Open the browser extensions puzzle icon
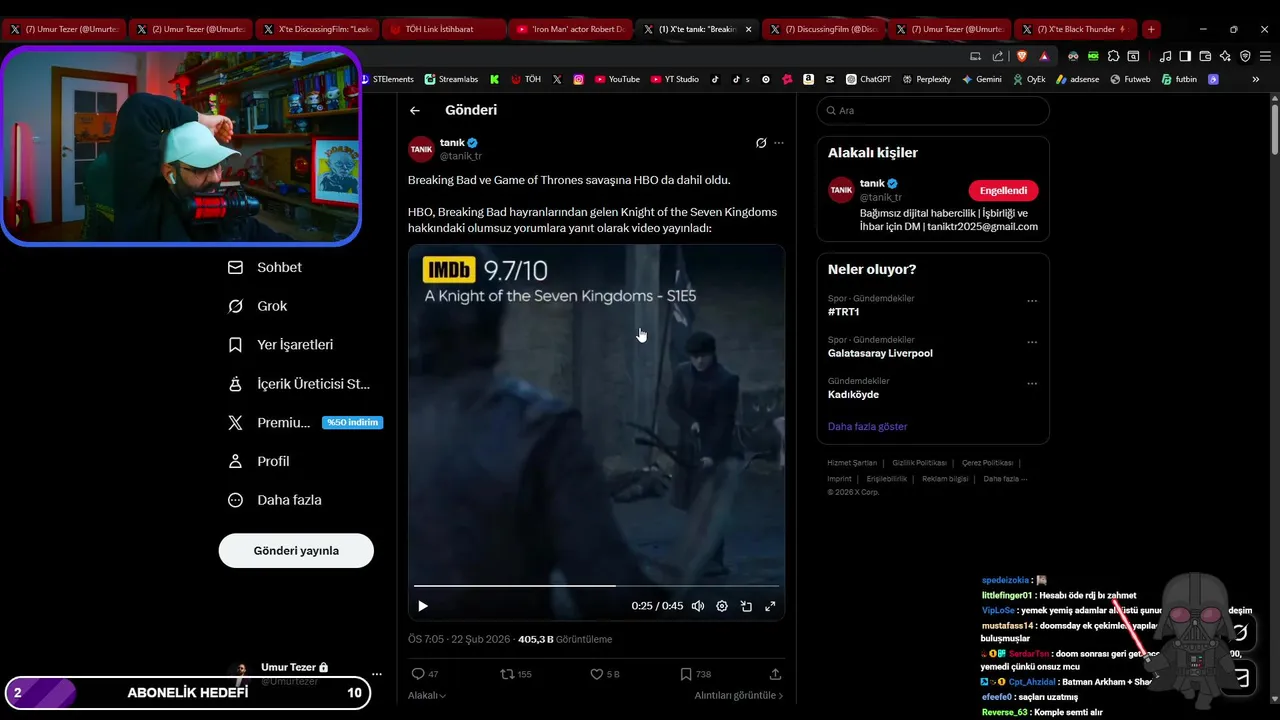Viewport: 1280px width, 720px height. point(1113,56)
